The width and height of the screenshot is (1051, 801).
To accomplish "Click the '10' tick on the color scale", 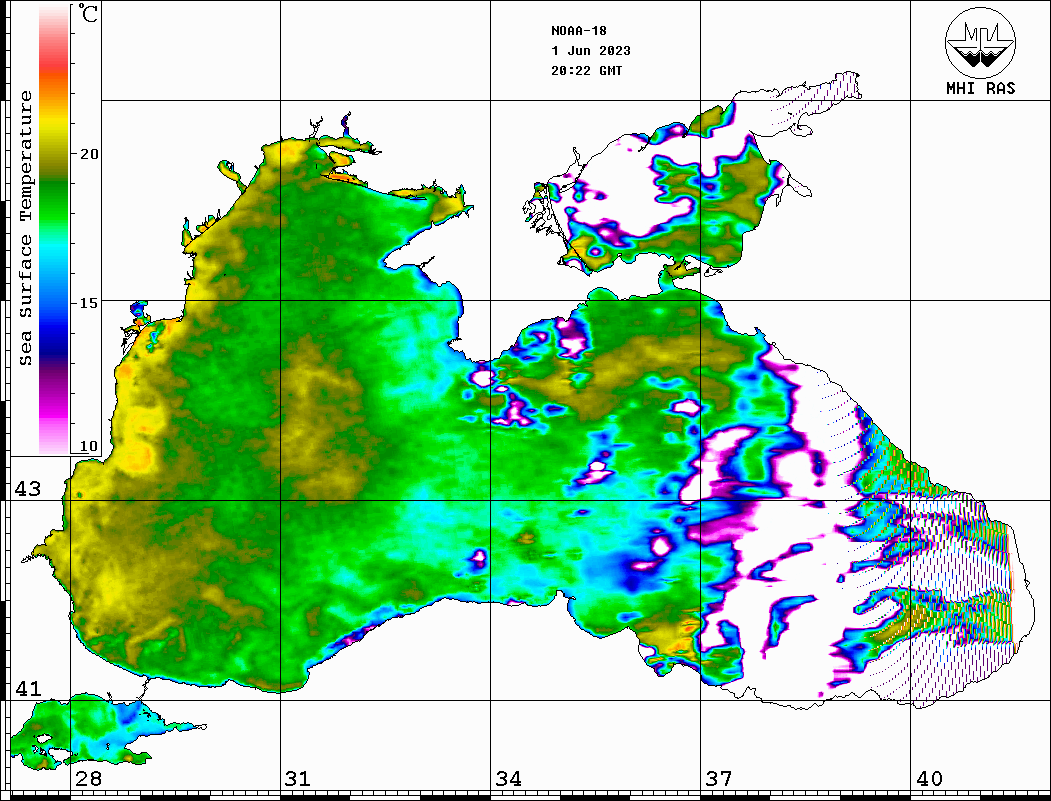I will [88, 446].
